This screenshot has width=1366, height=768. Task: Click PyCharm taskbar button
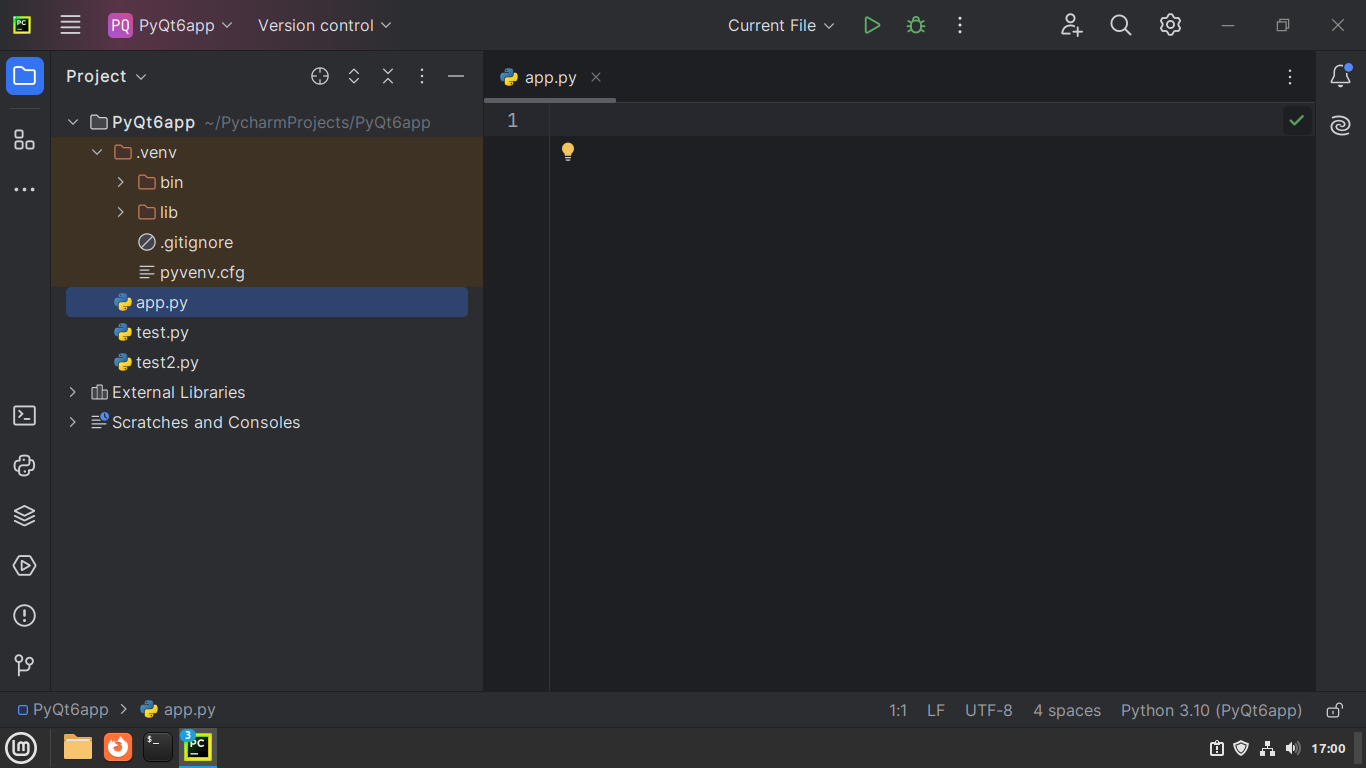pos(198,747)
